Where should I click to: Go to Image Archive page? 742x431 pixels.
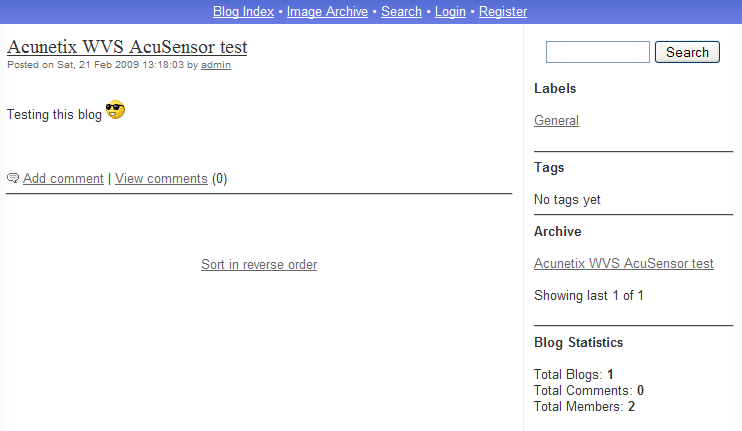pos(327,11)
